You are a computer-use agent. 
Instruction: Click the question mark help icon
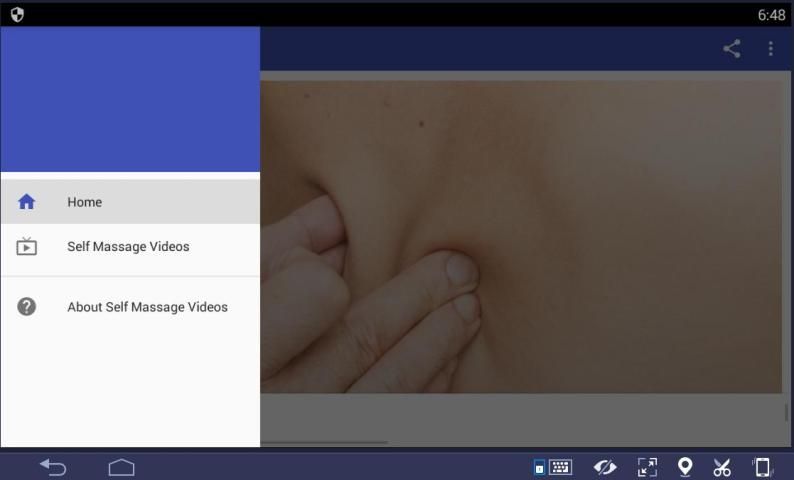27,307
